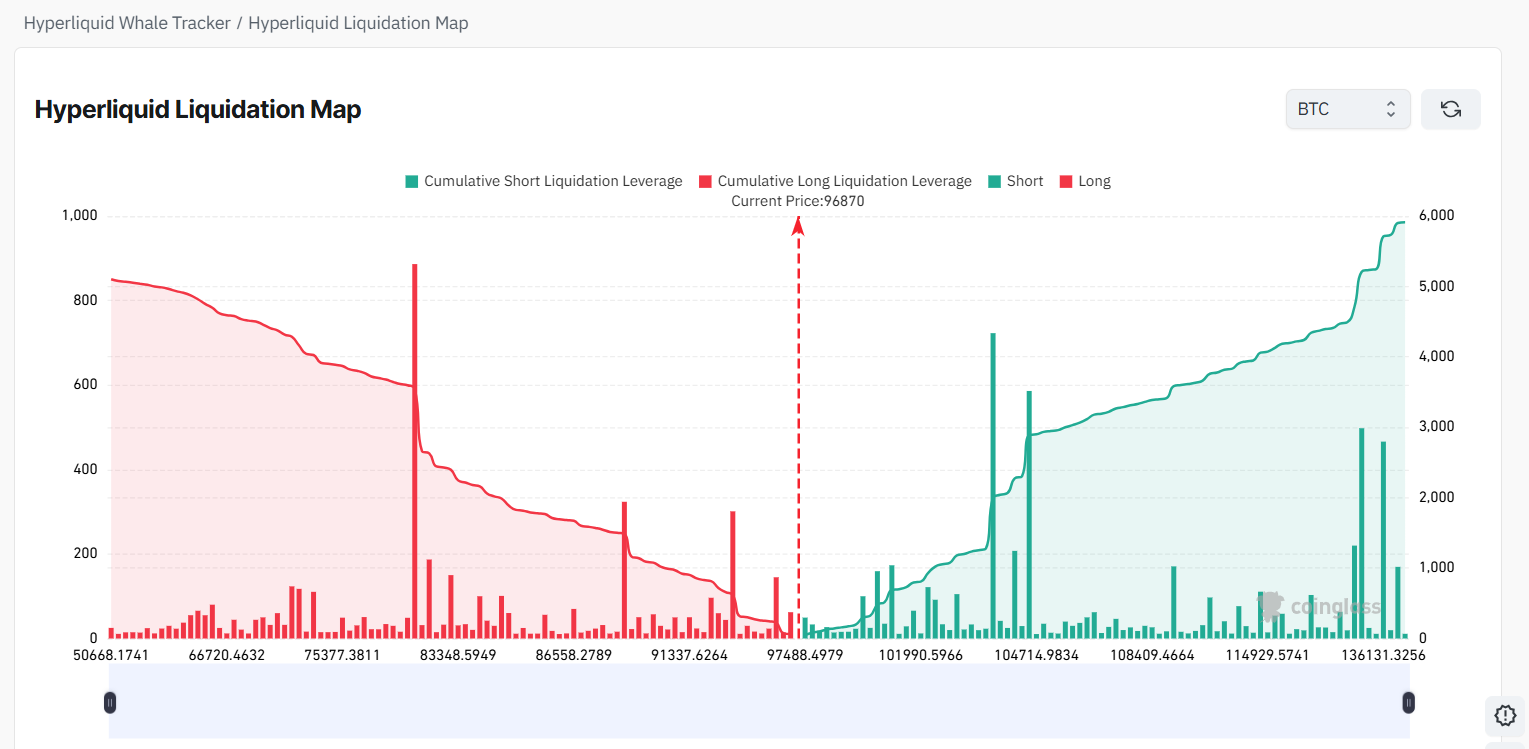Click the 91337.6264 price axis label
The width and height of the screenshot is (1529, 749).
(x=689, y=655)
